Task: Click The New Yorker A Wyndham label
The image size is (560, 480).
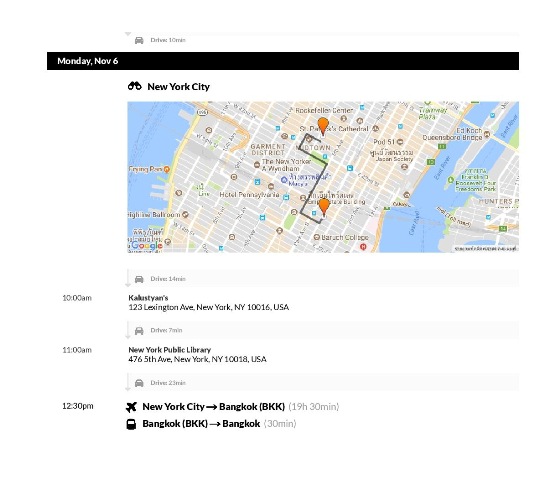Action: pos(286,165)
